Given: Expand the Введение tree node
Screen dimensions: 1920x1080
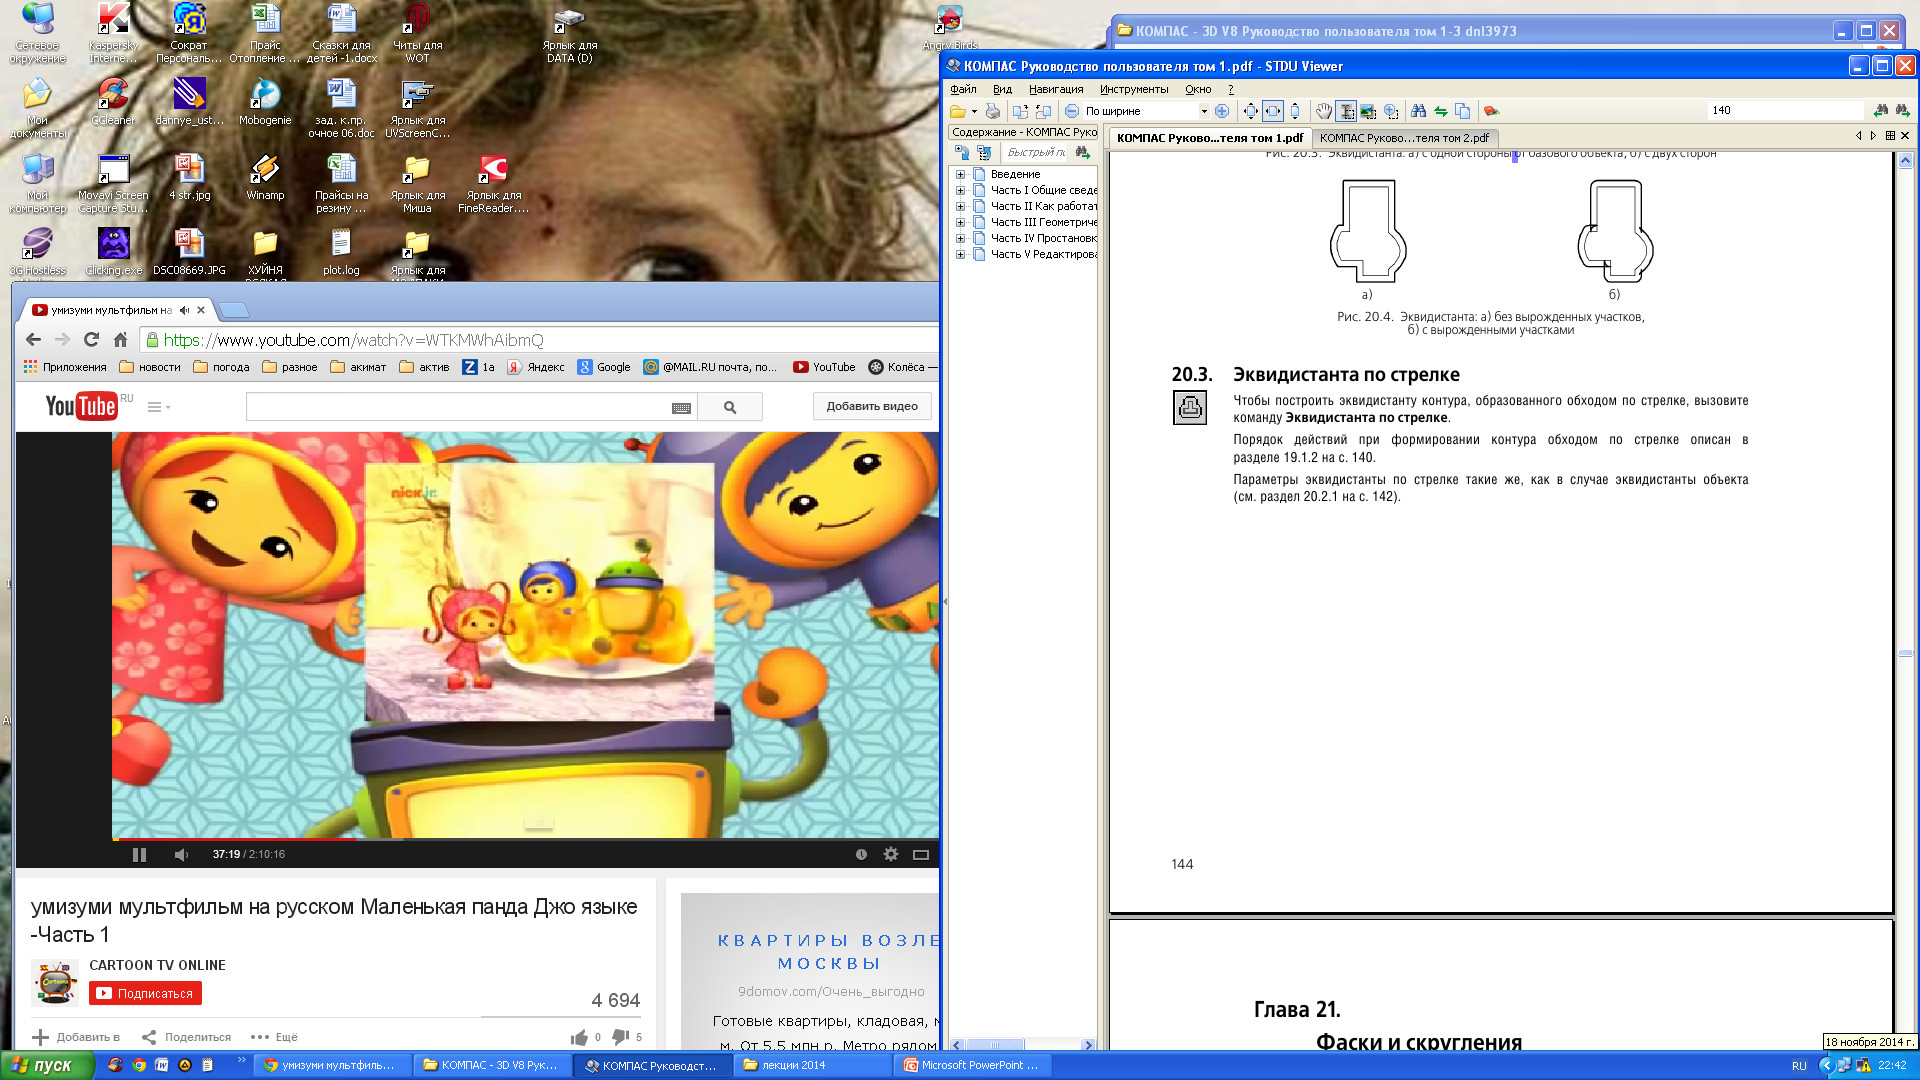Looking at the screenshot, I should (960, 174).
